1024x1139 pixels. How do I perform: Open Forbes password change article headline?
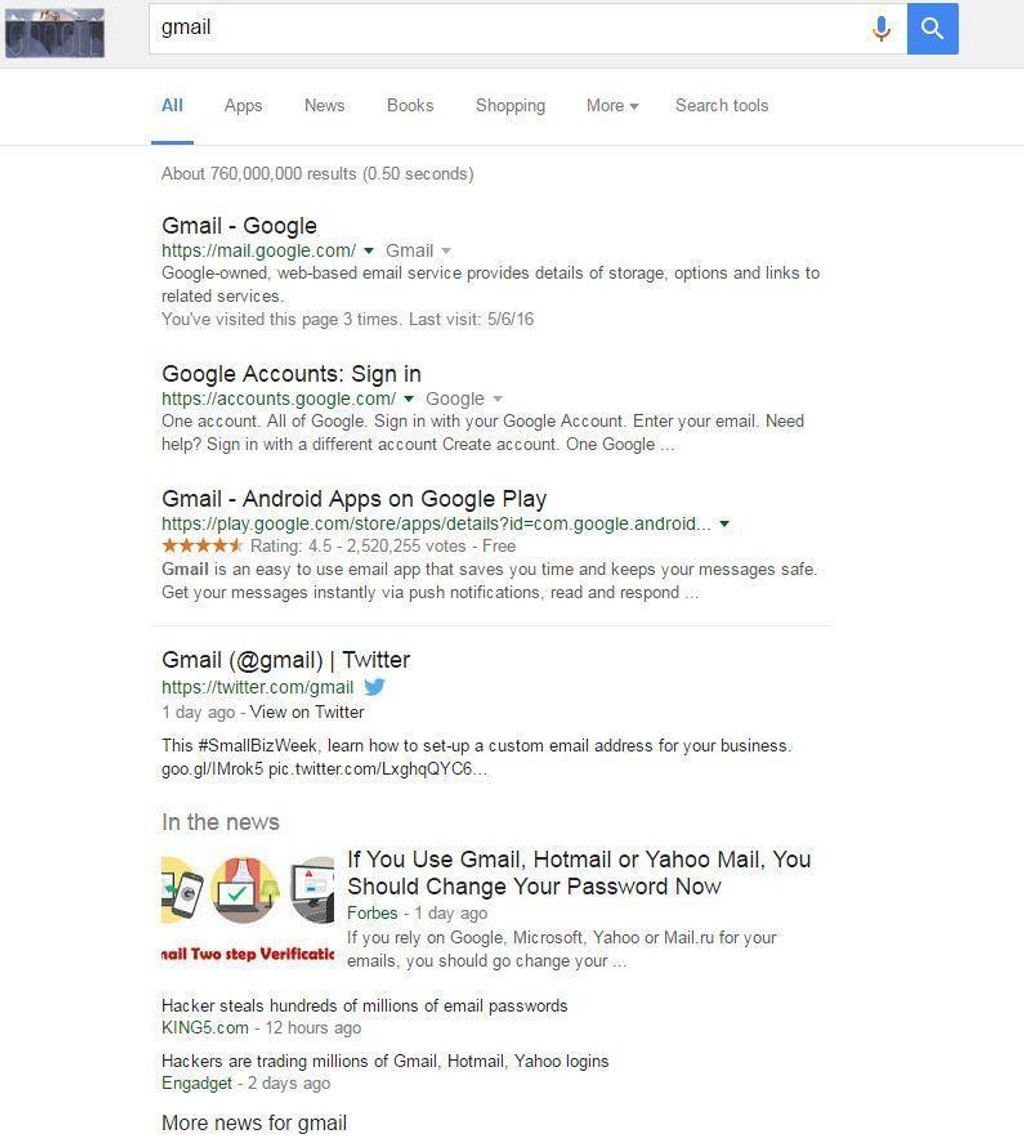click(x=578, y=873)
